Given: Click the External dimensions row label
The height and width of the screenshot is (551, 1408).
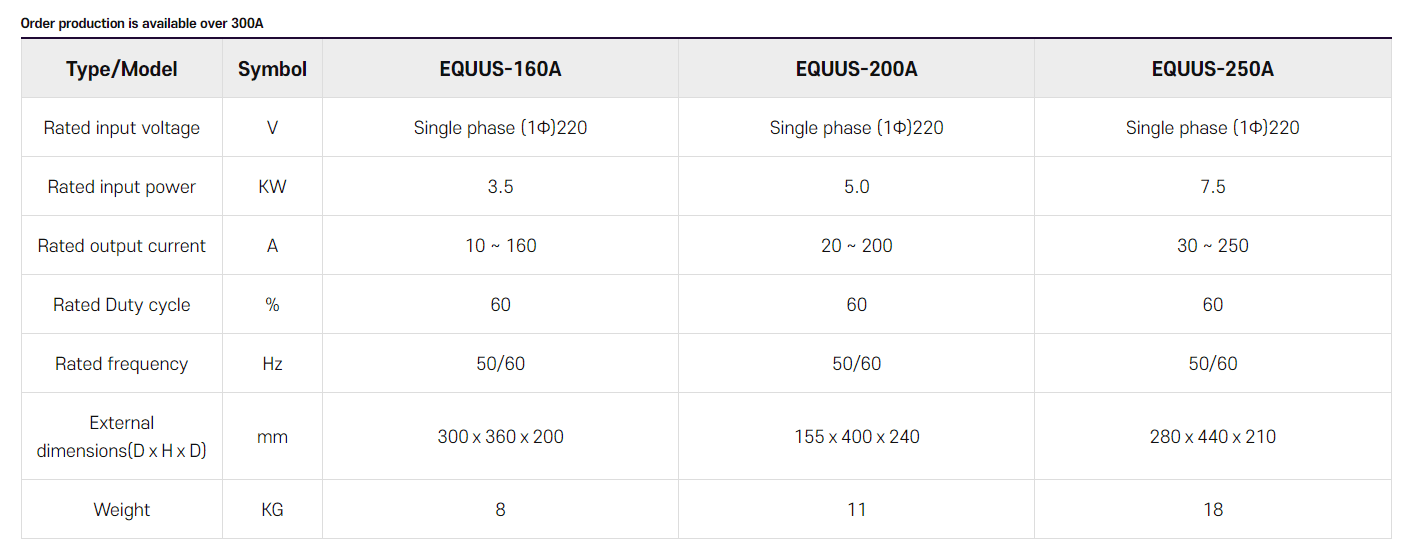Looking at the screenshot, I should coord(122,437).
